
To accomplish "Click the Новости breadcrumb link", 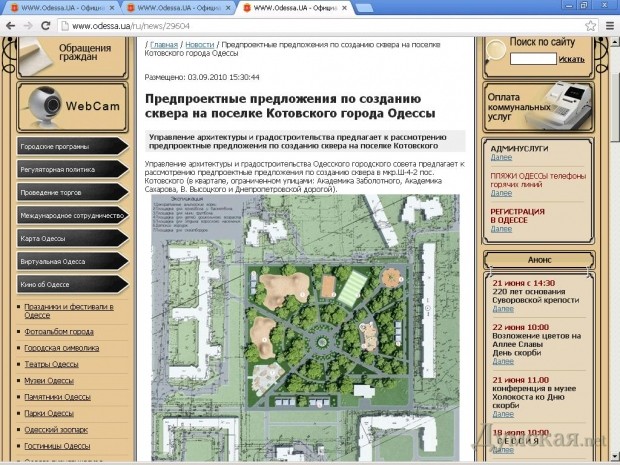I will [199, 46].
